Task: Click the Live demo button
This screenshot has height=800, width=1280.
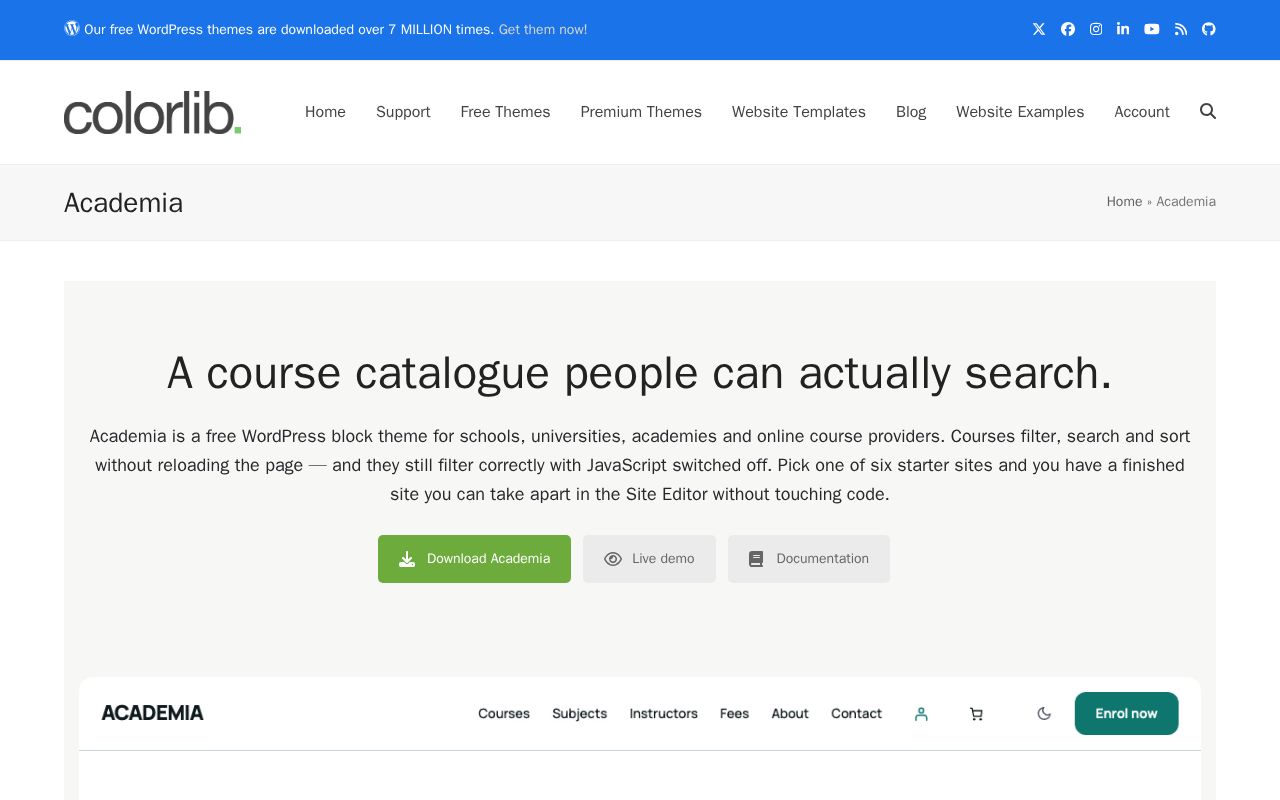Action: click(x=649, y=559)
